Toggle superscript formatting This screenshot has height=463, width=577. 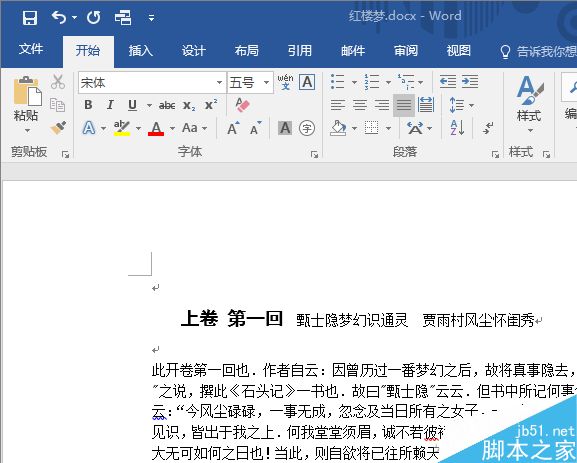pos(211,105)
